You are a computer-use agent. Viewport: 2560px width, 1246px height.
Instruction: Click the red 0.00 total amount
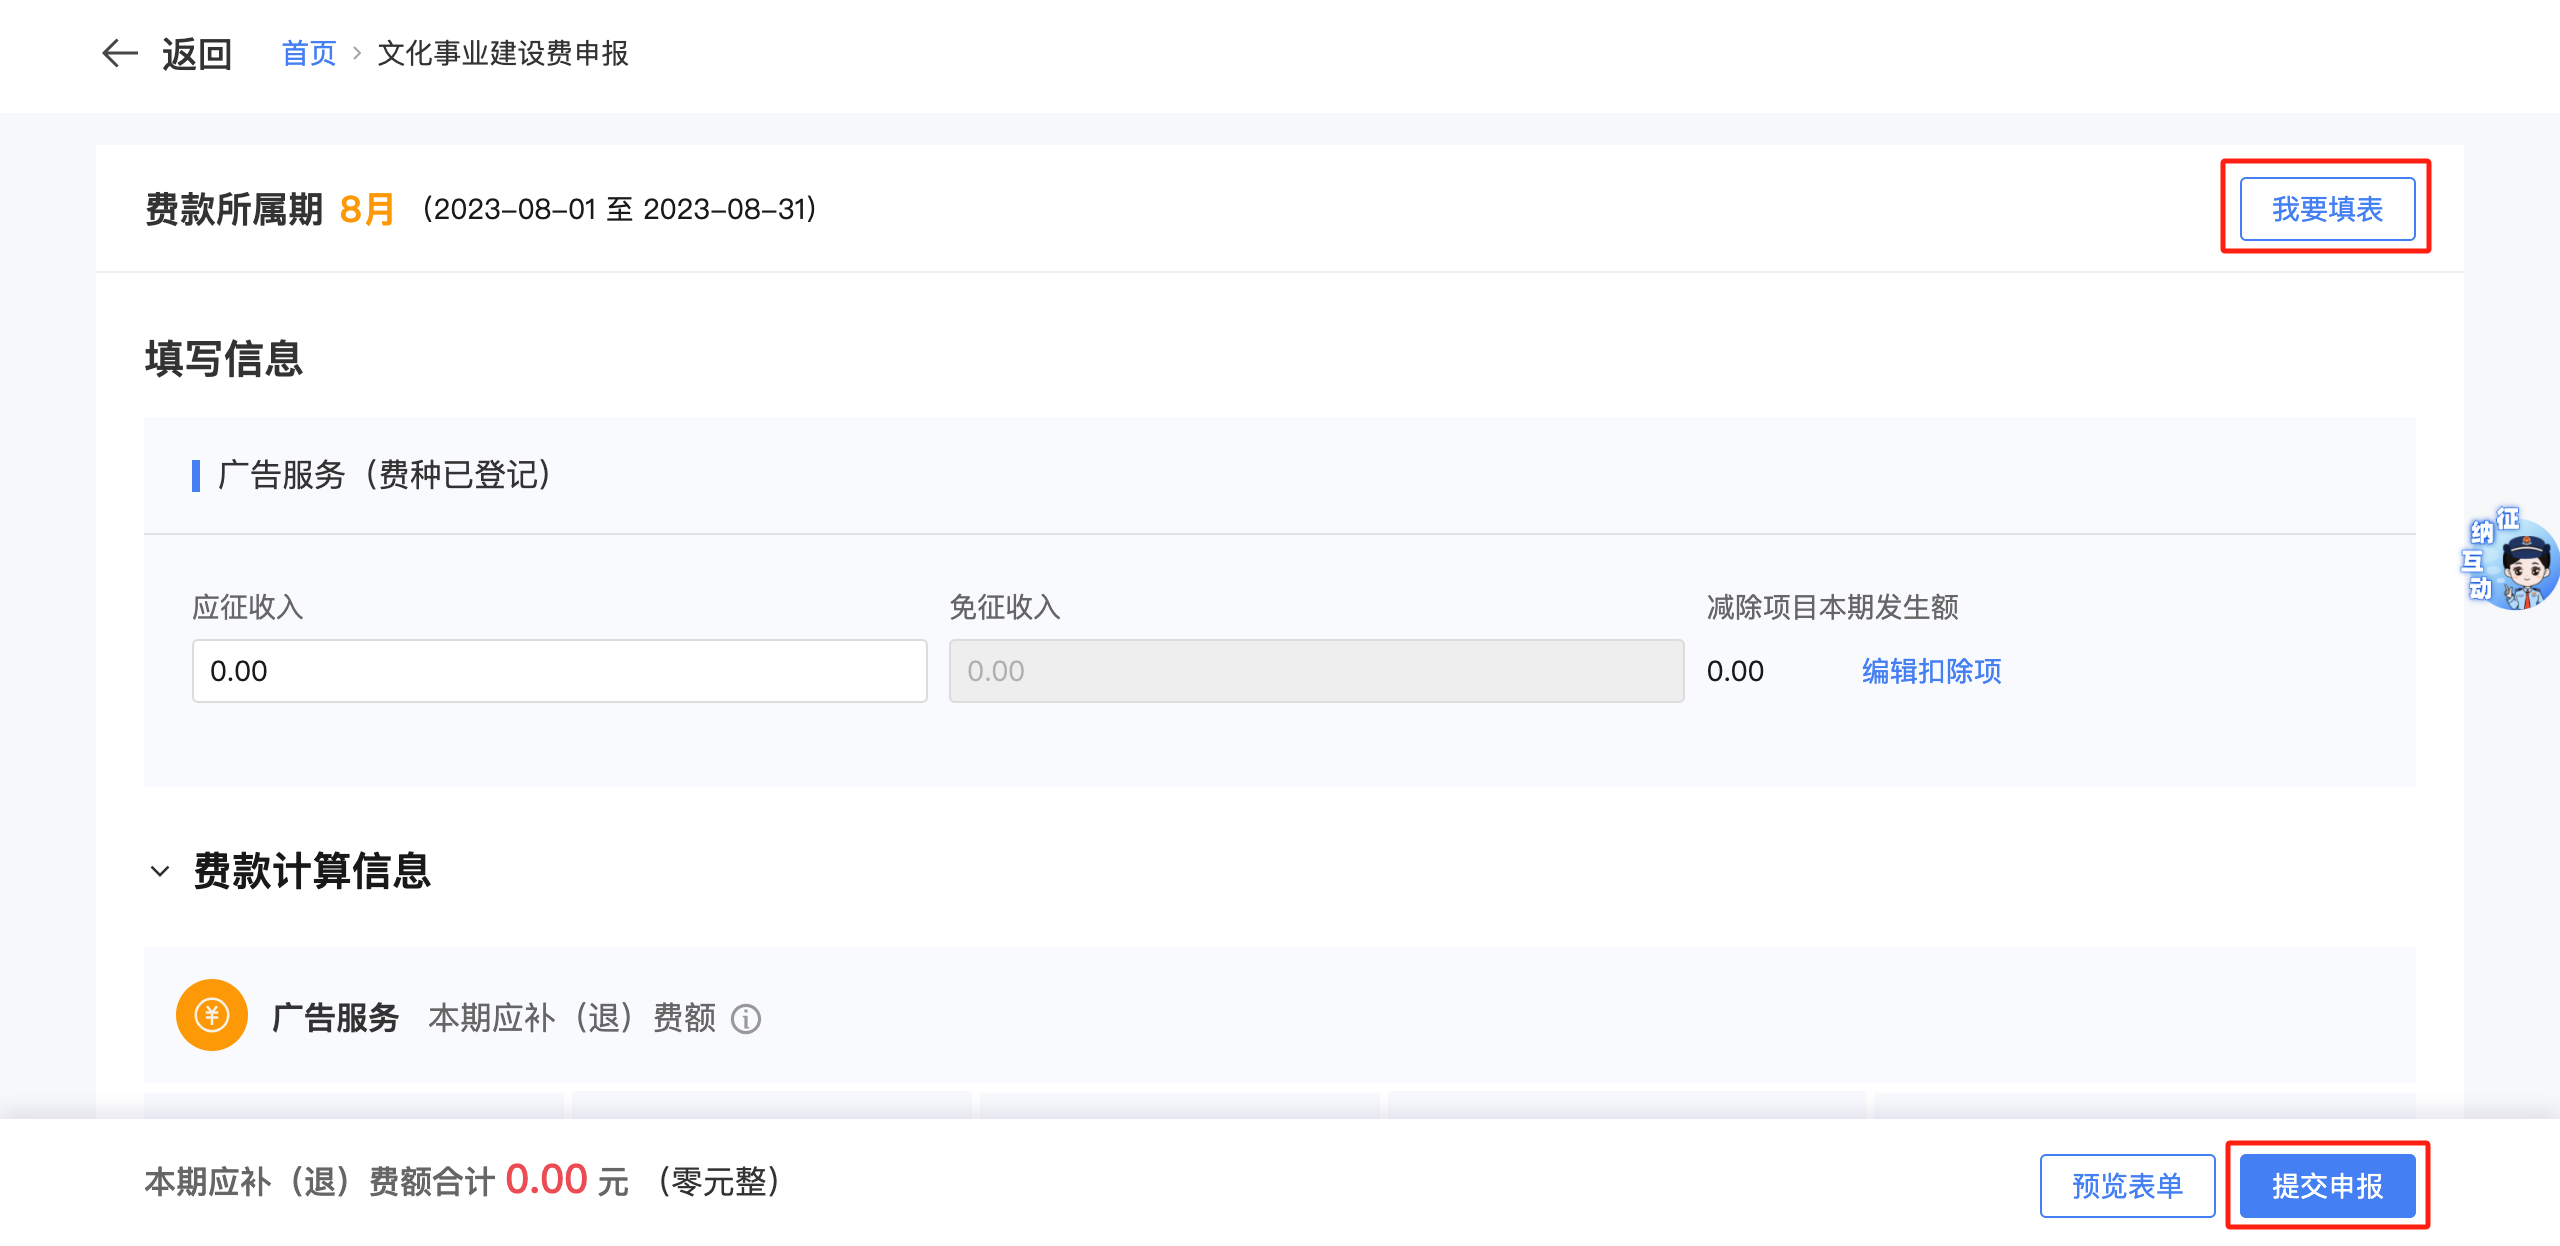[x=546, y=1180]
